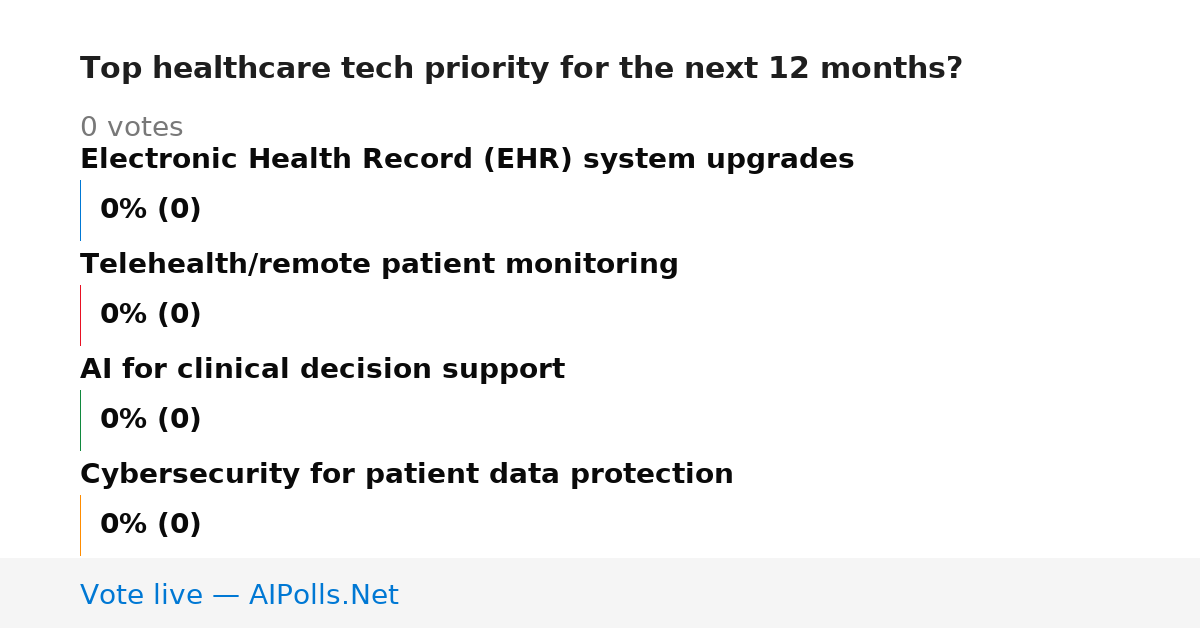Click 'Vote live' text in footer

click(141, 596)
